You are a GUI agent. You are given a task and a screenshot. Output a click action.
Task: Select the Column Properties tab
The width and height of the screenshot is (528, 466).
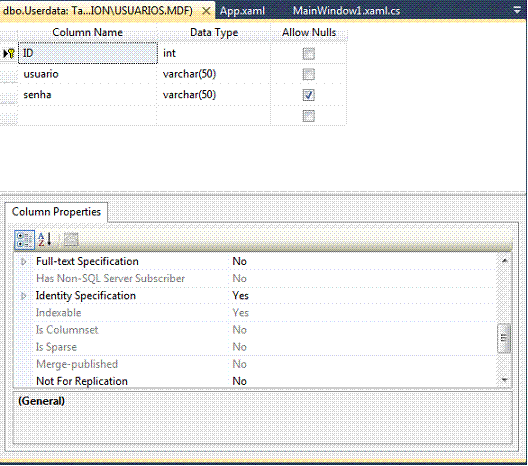56,212
